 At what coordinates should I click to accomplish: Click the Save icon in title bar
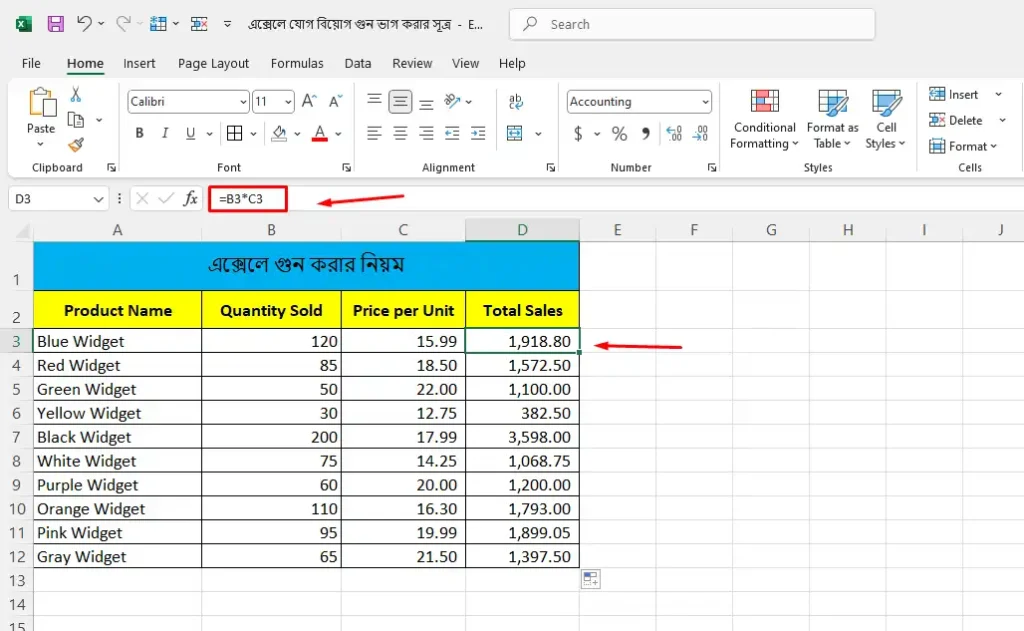click(56, 24)
